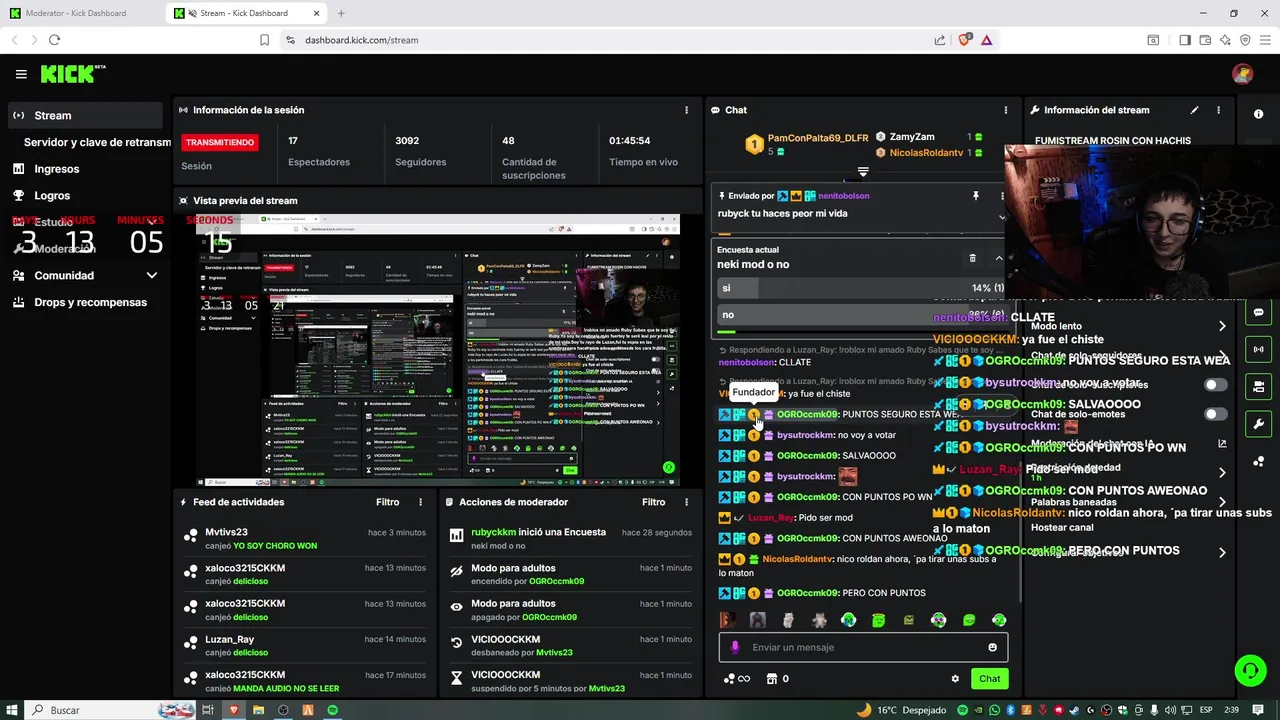1280x720 pixels.
Task: Open the shop icon showing 0
Action: [777, 678]
